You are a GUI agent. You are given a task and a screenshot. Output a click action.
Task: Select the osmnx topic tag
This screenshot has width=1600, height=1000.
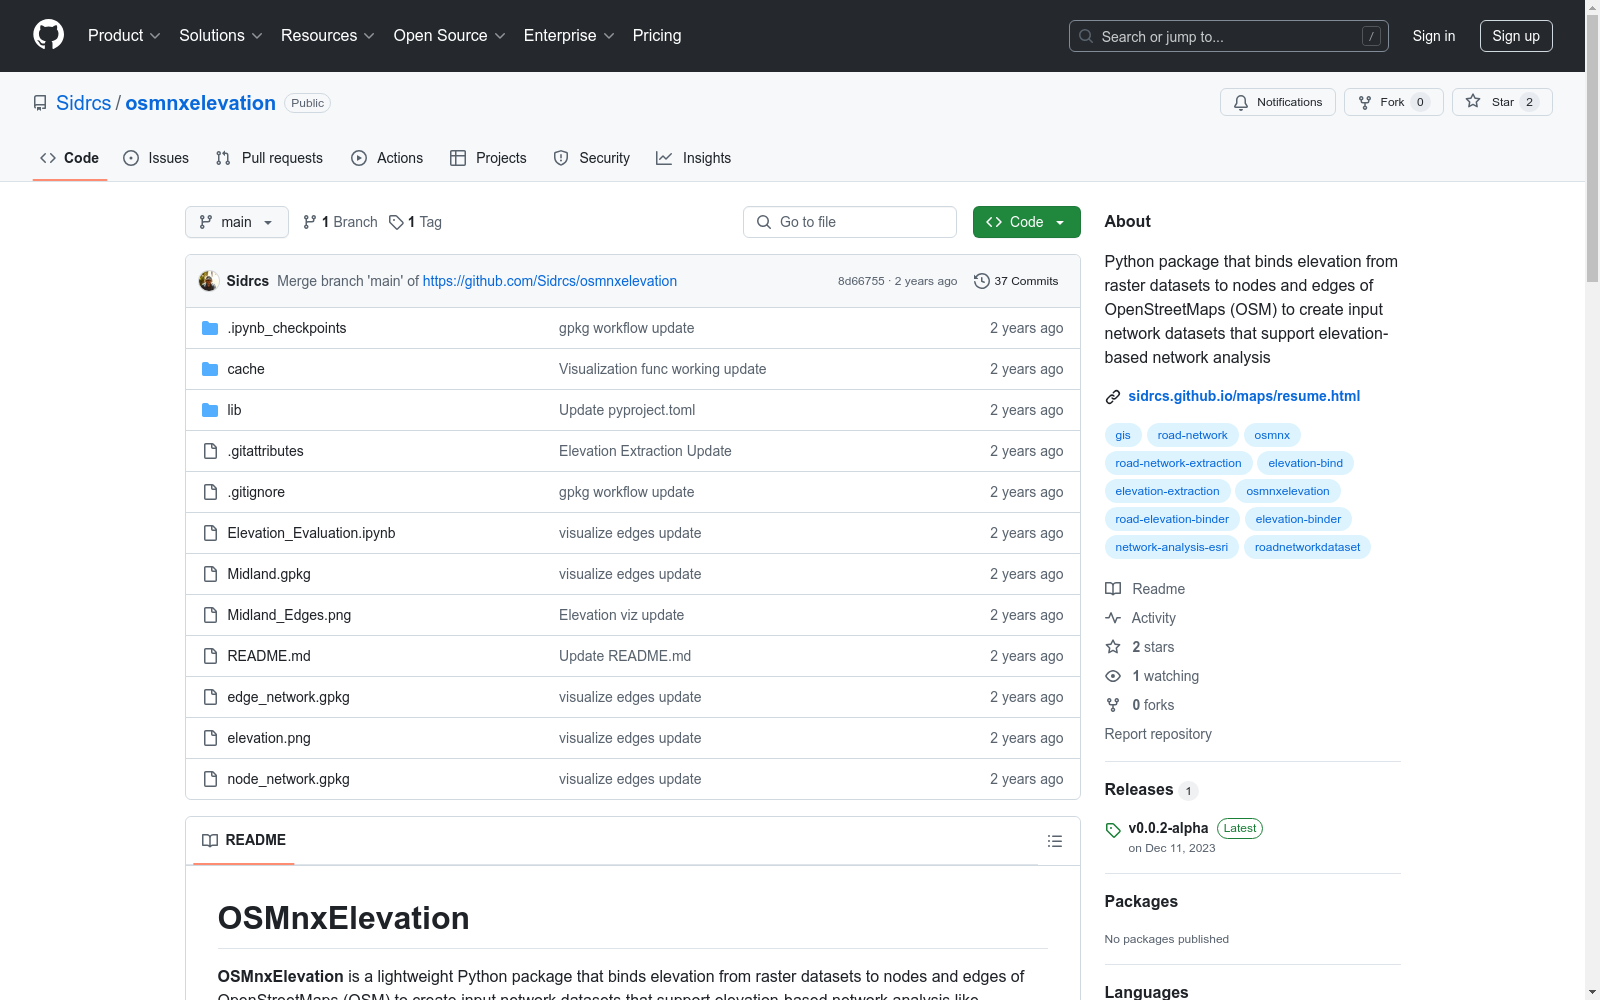[x=1272, y=435]
